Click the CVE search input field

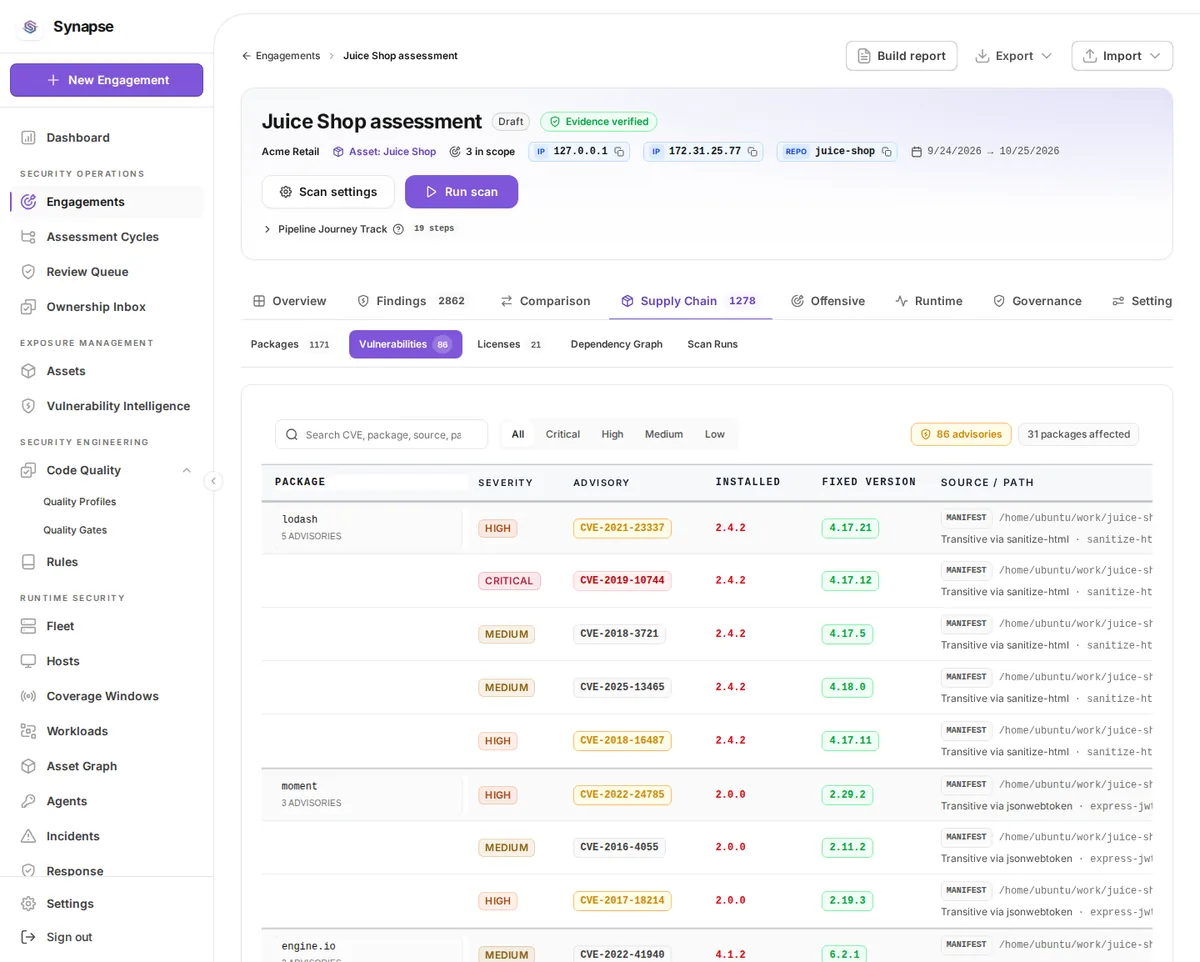(382, 434)
